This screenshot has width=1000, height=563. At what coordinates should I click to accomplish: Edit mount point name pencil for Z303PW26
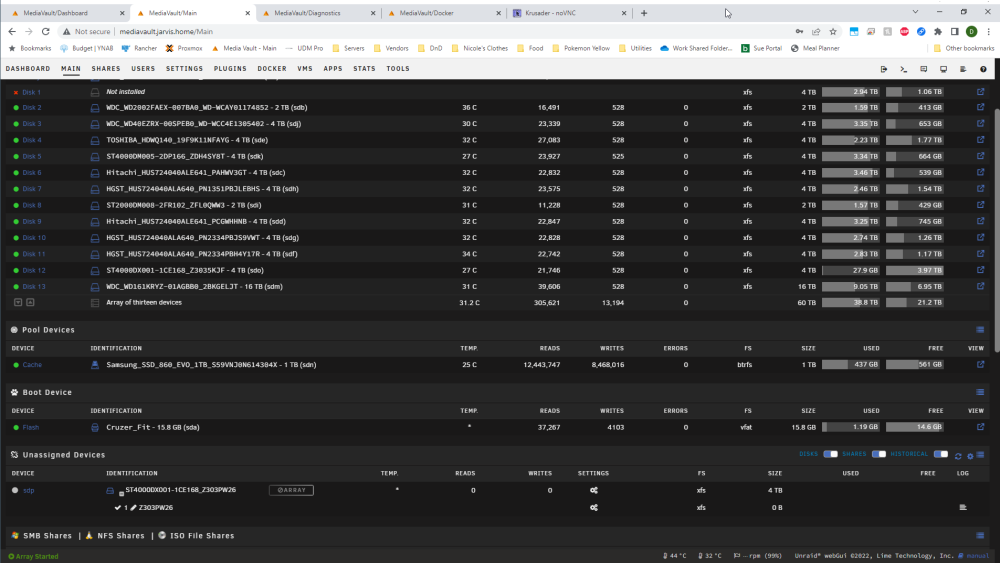coord(133,508)
